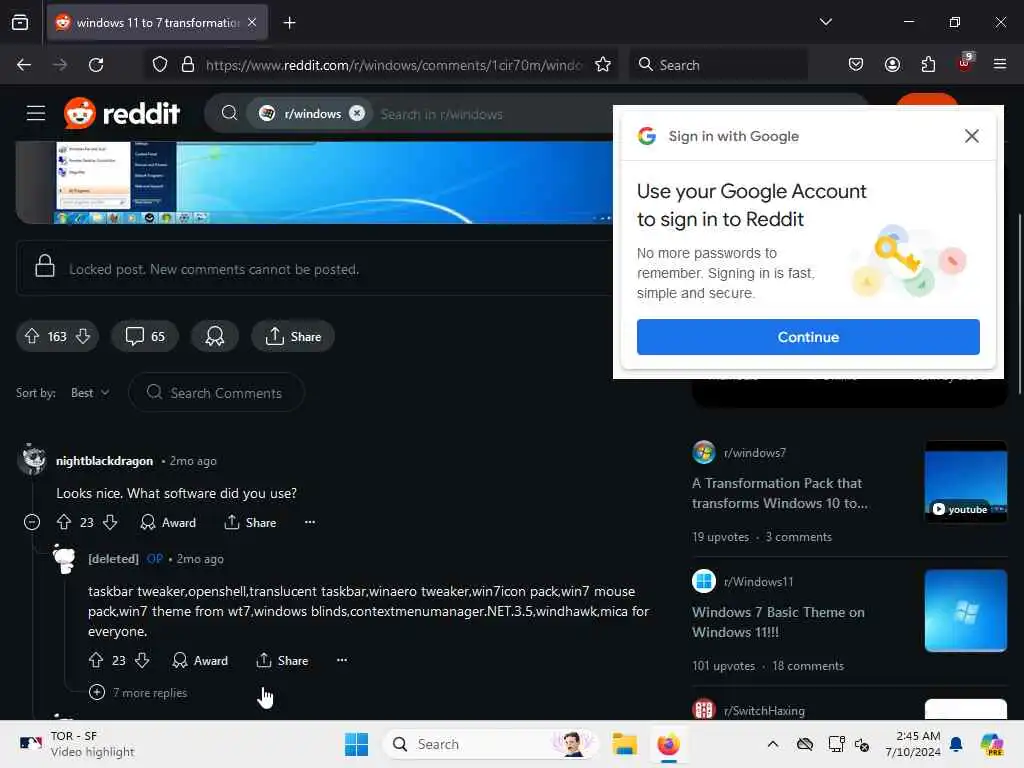Upvote the post with 163 votes
The image size is (1024, 768).
(x=32, y=336)
